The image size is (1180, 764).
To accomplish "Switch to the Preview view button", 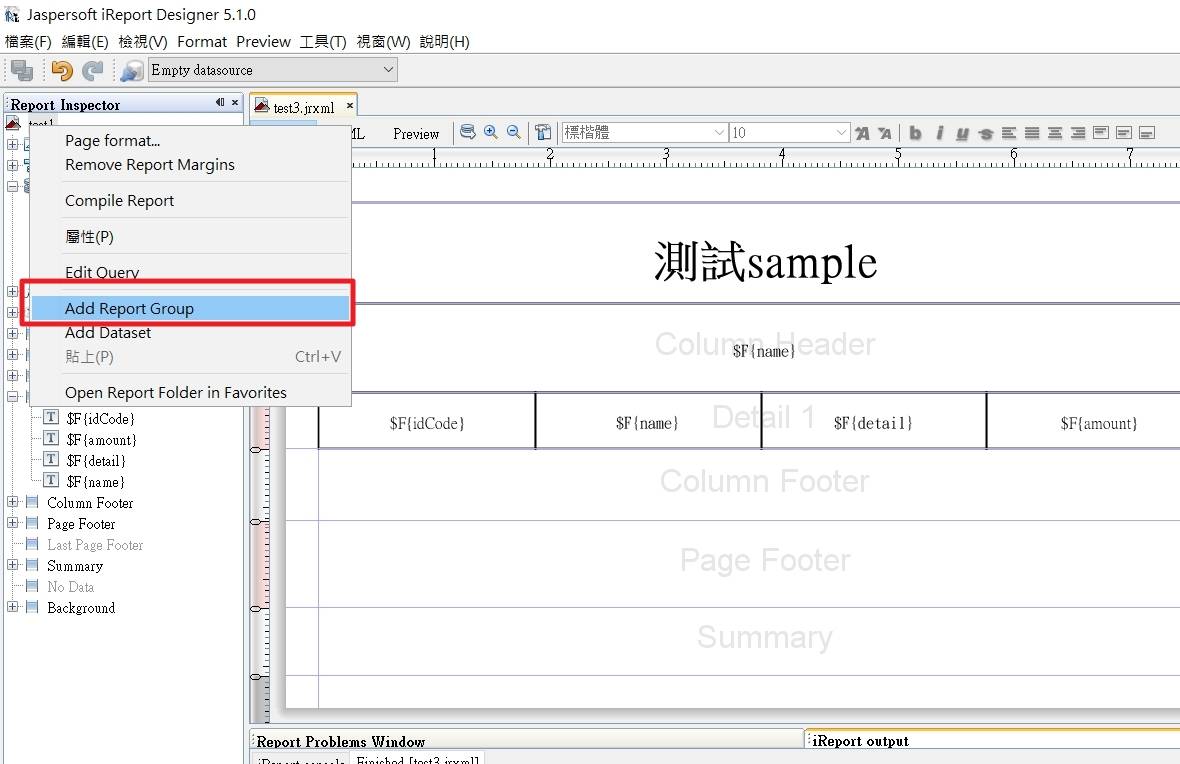I will point(415,133).
